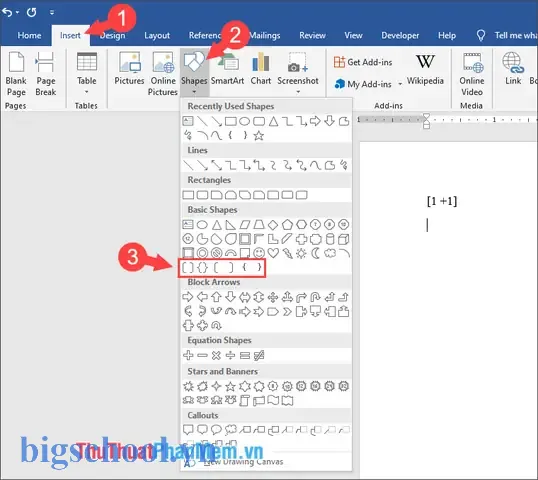Select the diamond basic shape

[x=273, y=225]
